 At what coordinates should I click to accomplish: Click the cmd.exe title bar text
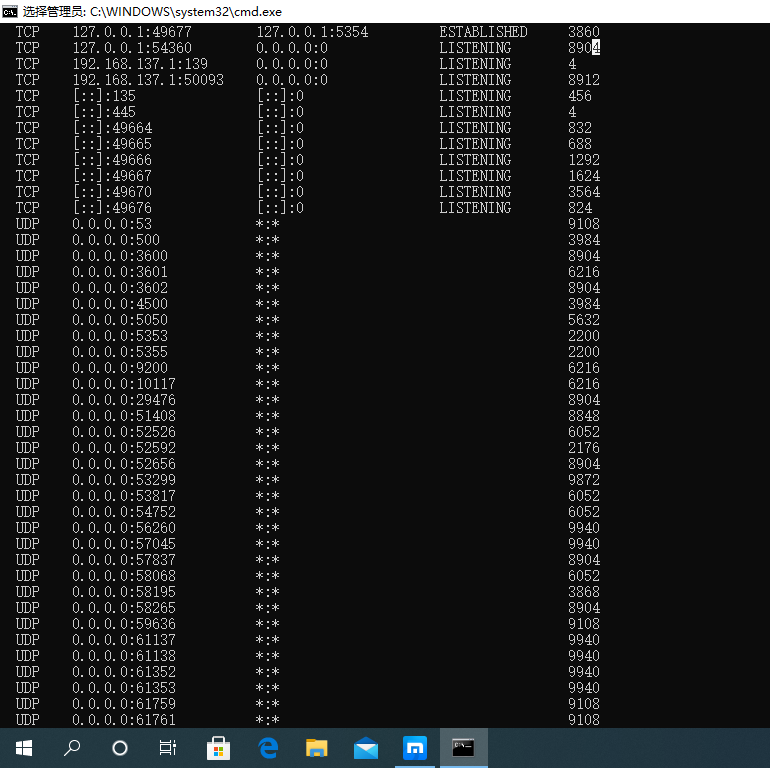(x=152, y=11)
